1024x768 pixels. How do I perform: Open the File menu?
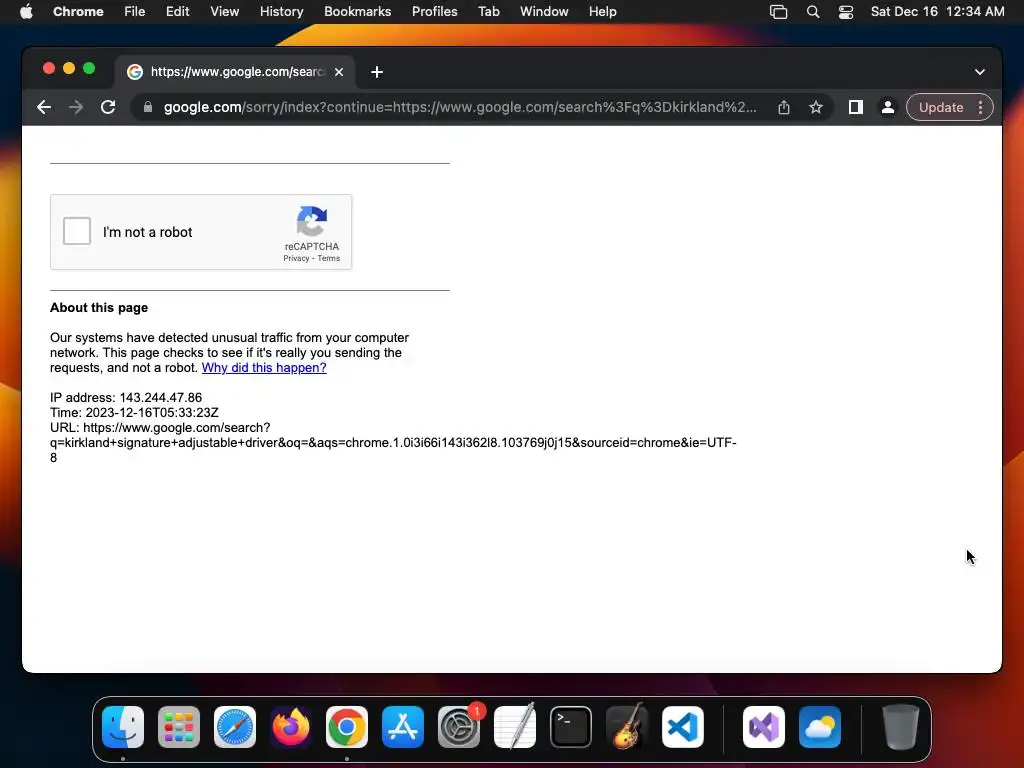click(x=135, y=12)
